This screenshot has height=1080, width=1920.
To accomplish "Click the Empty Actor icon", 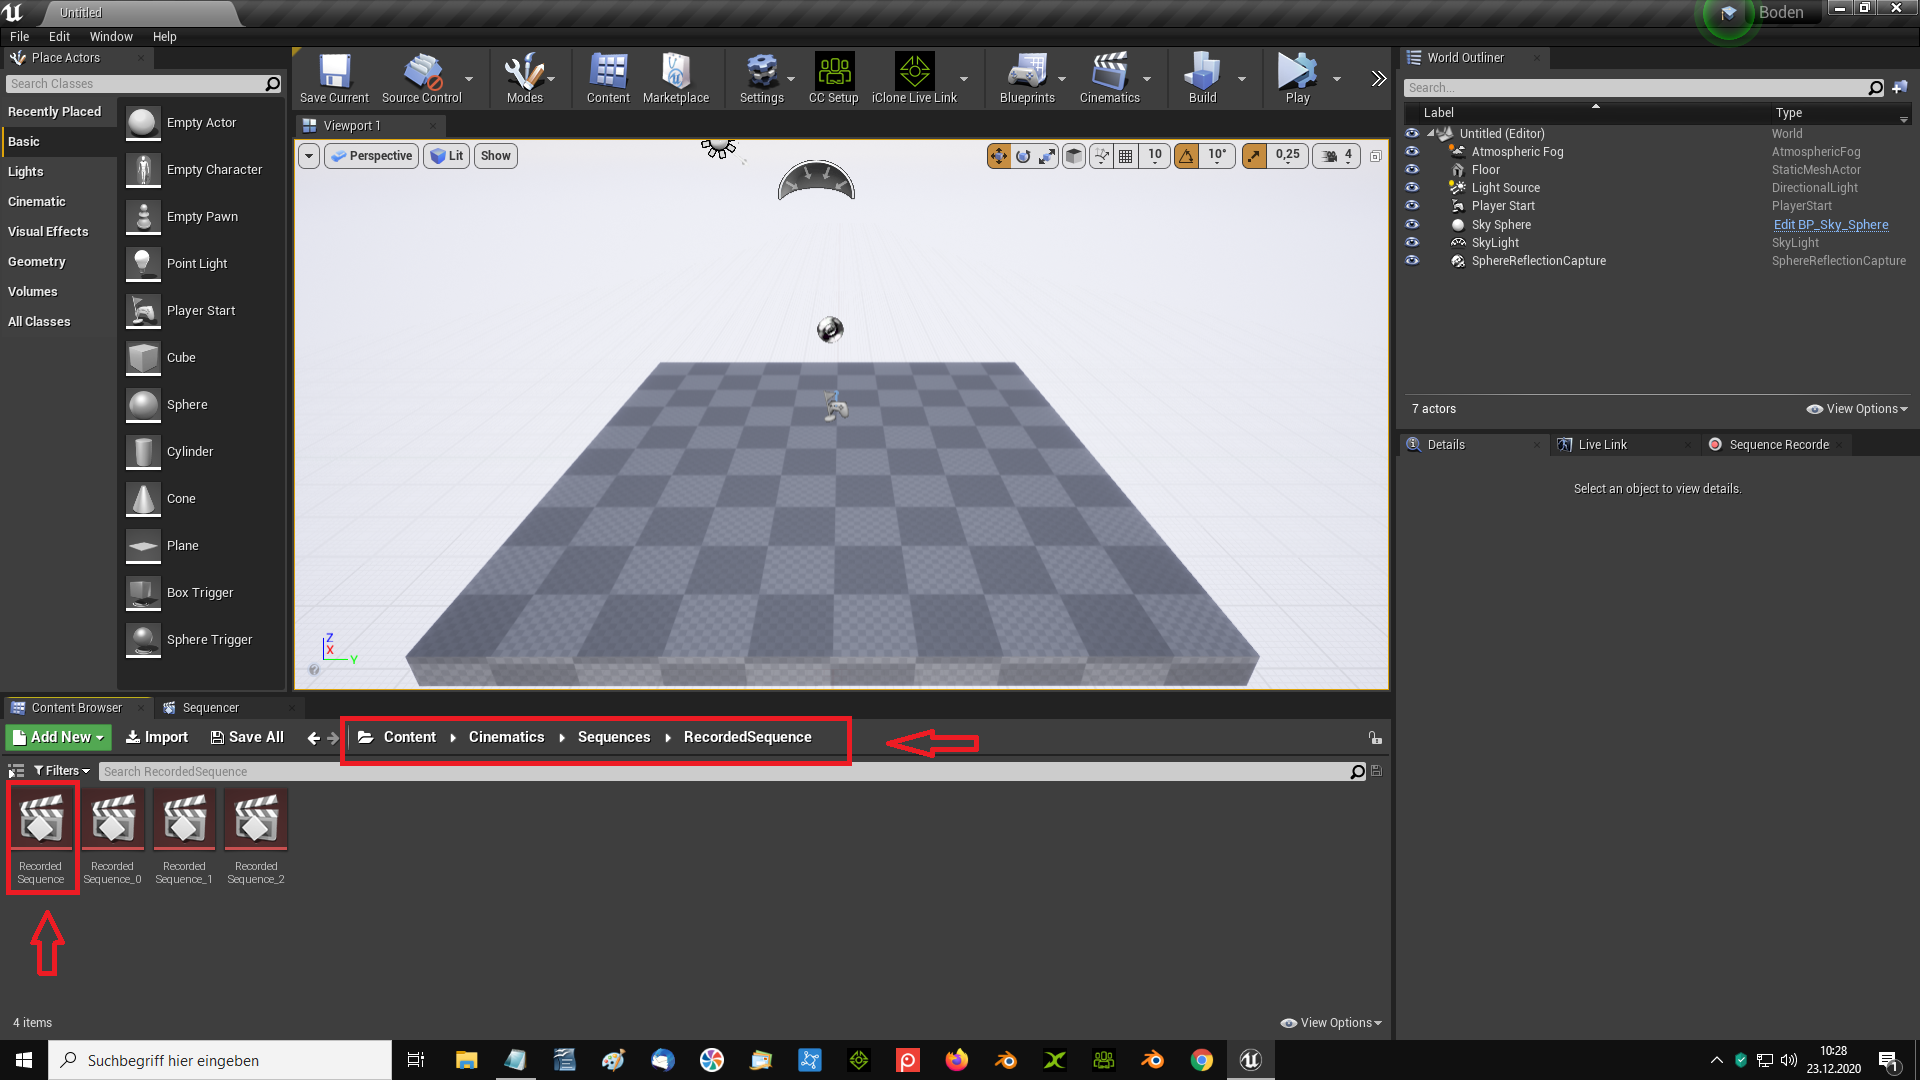I will pyautogui.click(x=143, y=123).
